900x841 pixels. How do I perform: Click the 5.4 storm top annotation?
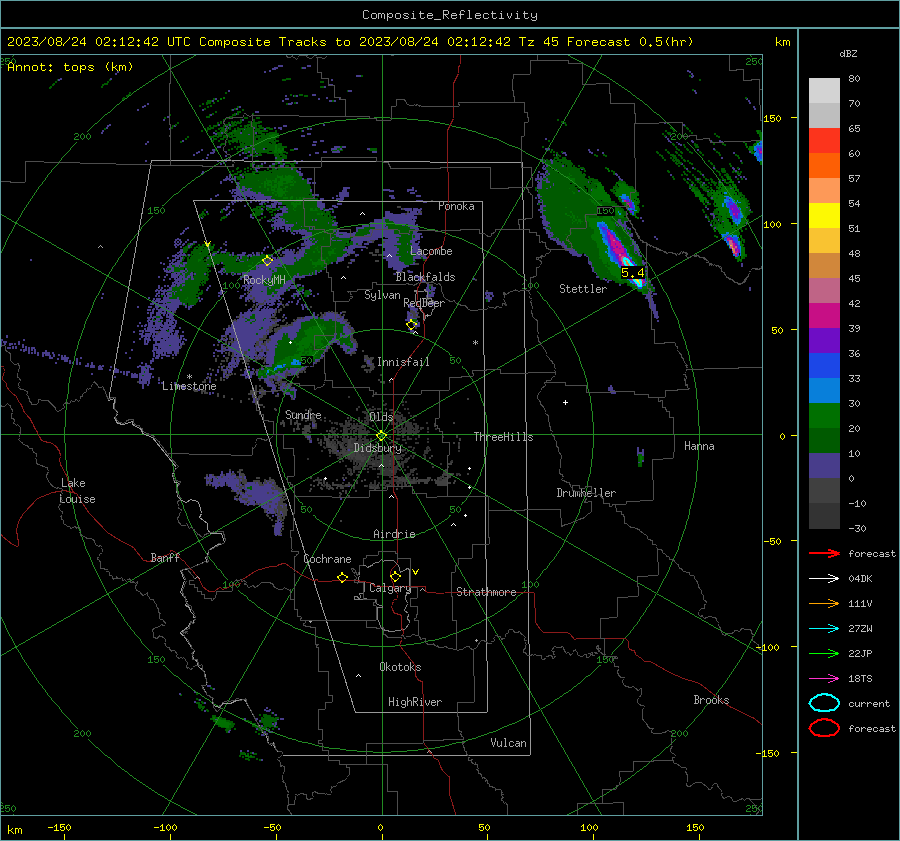[633, 273]
